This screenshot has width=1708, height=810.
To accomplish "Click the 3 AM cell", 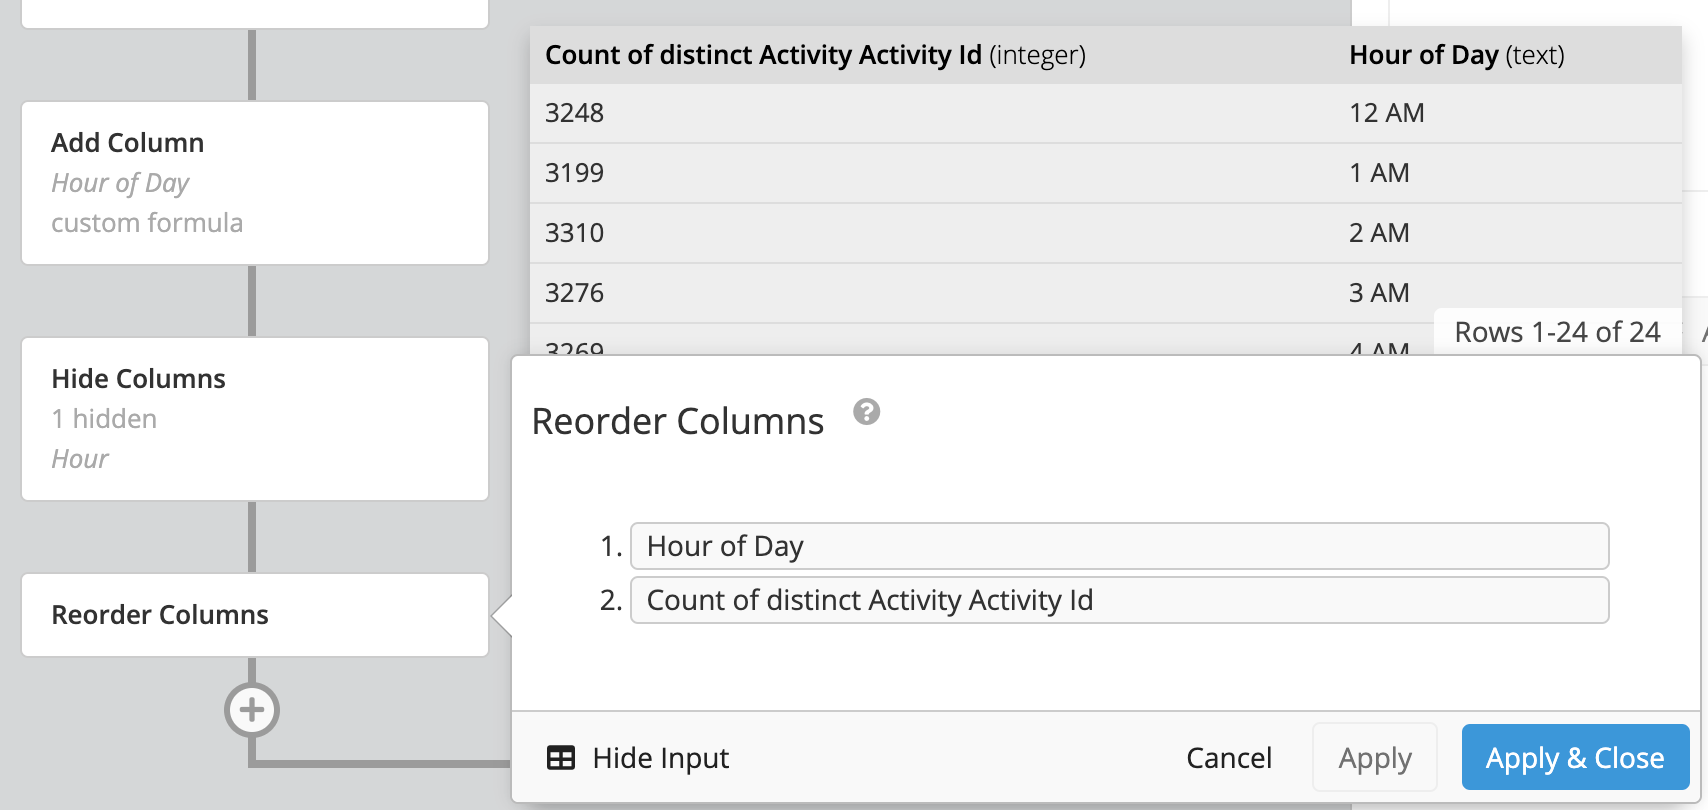I will (x=1379, y=293).
